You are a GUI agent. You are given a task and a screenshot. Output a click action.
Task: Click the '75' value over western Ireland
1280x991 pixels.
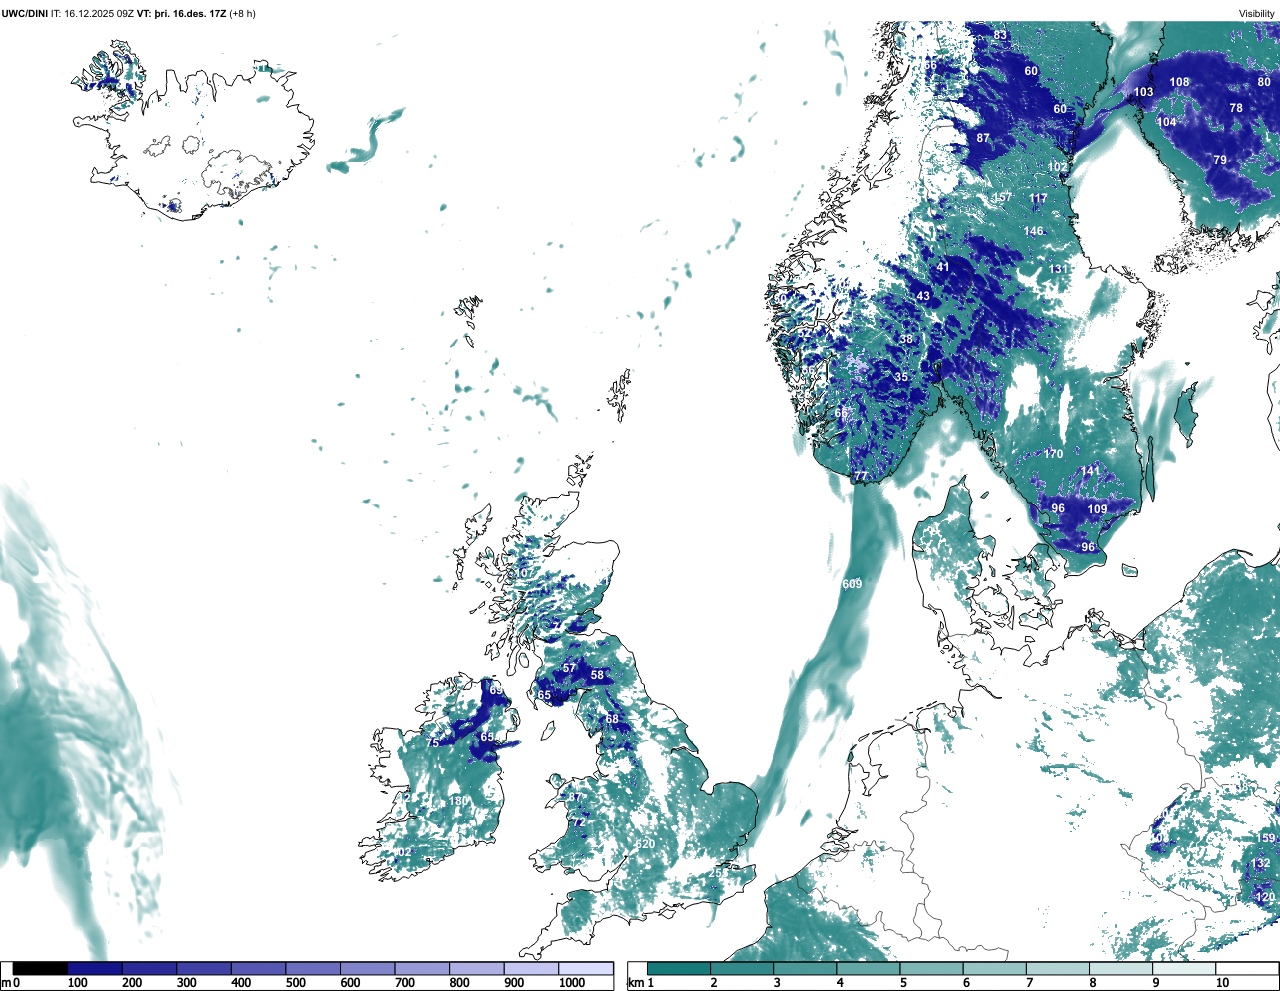[x=433, y=743]
